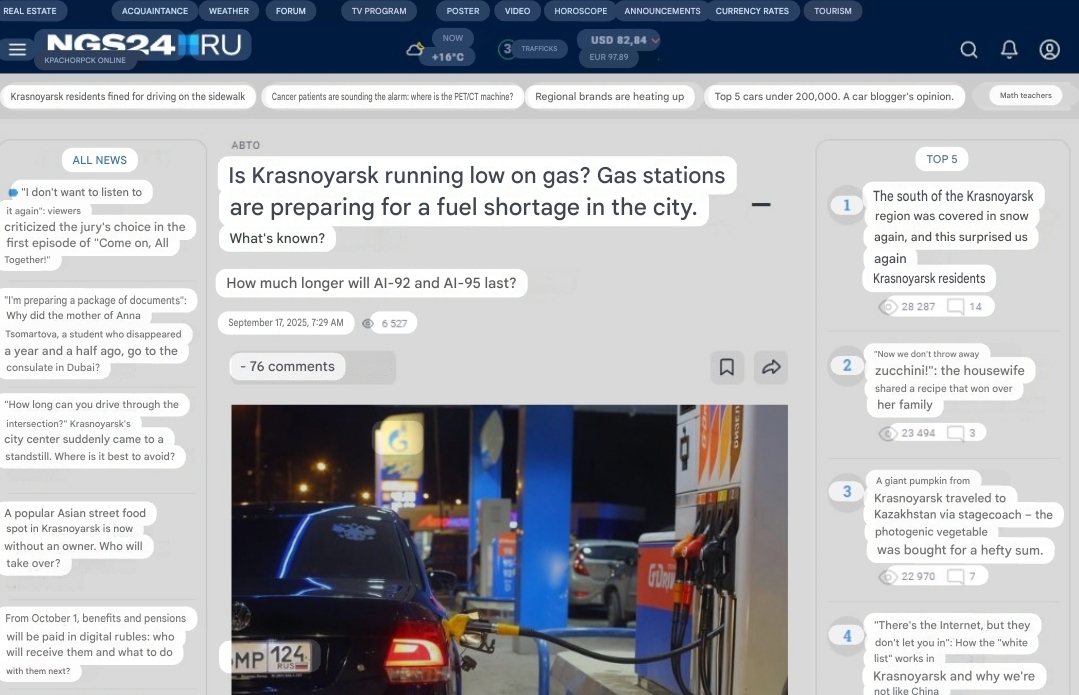Share the article via arrow icon
The height and width of the screenshot is (695, 1079).
[771, 367]
